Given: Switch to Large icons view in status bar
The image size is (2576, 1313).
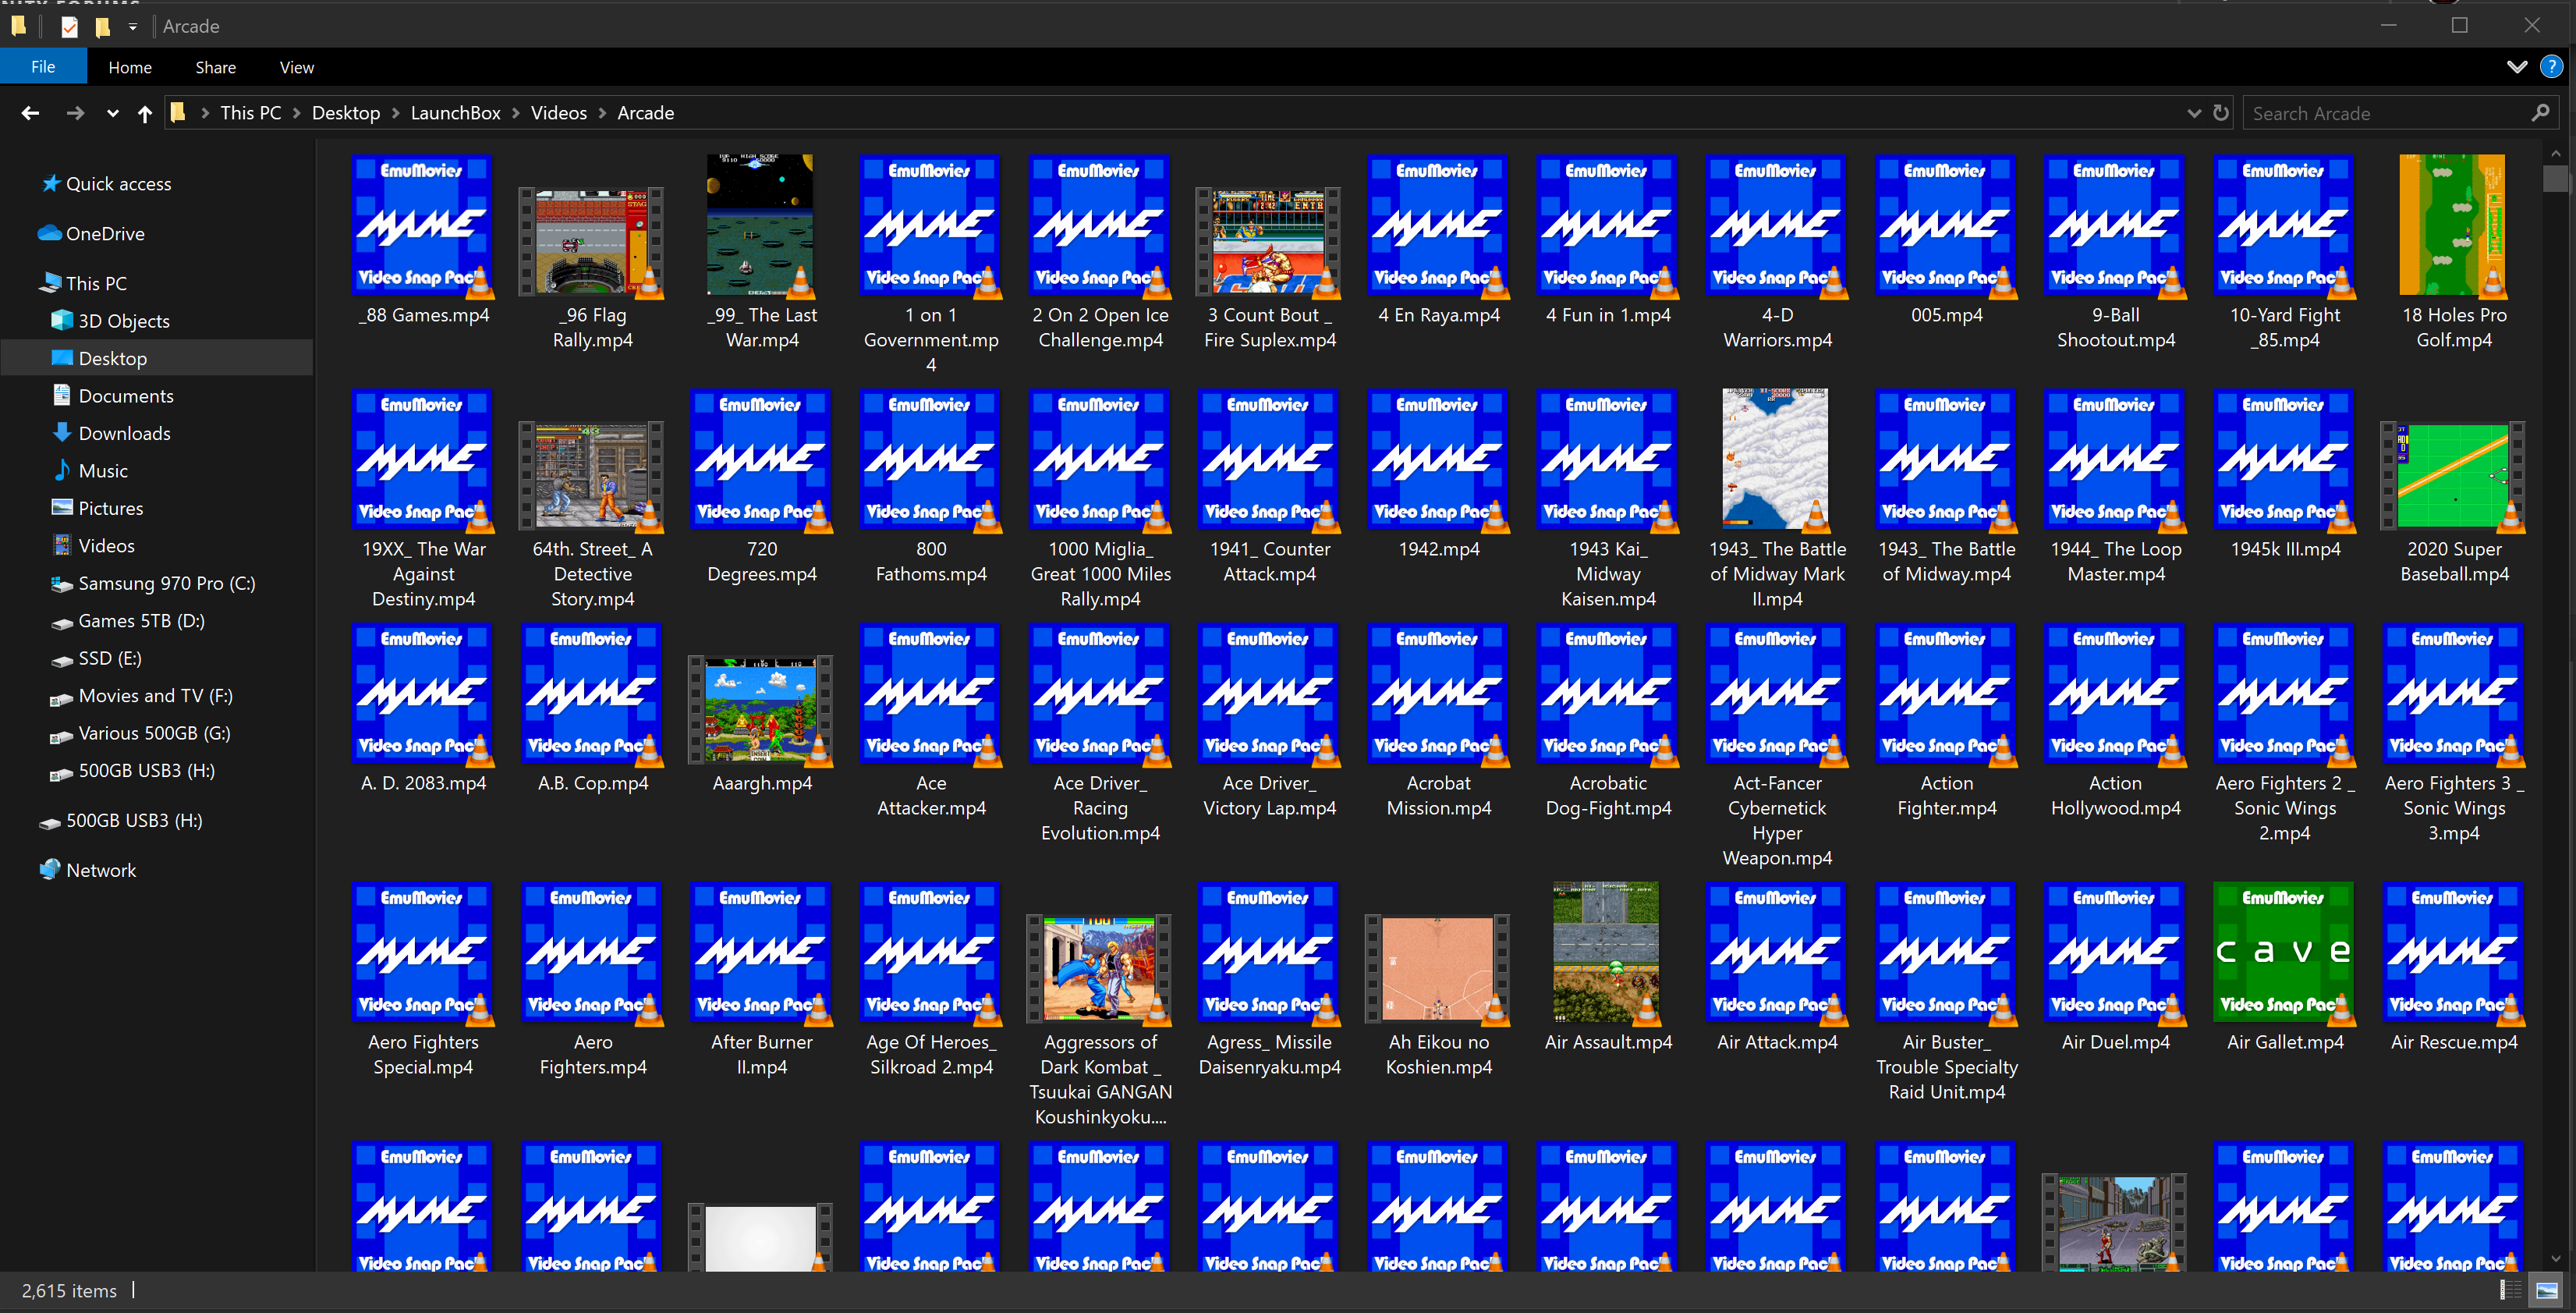Looking at the screenshot, I should coord(2547,1290).
